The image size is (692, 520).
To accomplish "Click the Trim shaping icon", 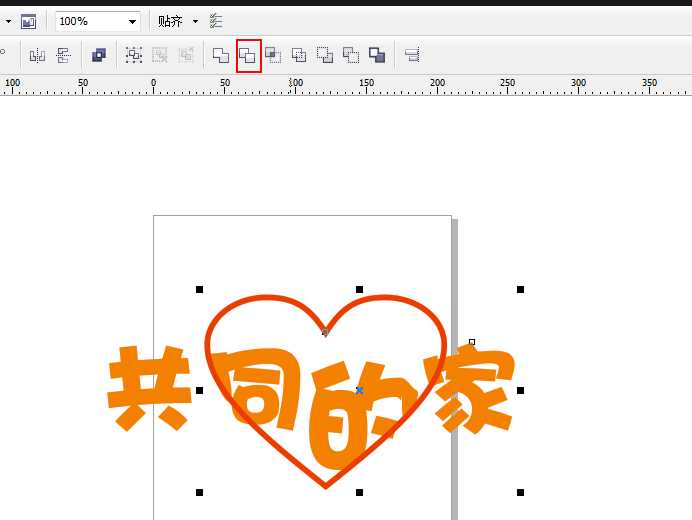I will (248, 56).
